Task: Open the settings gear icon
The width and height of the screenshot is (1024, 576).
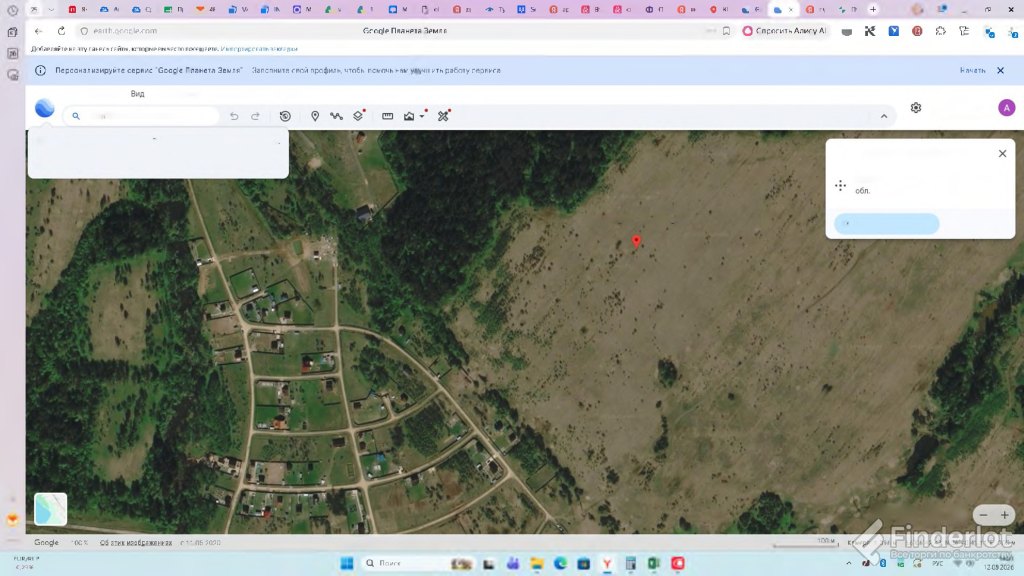Action: (x=916, y=108)
